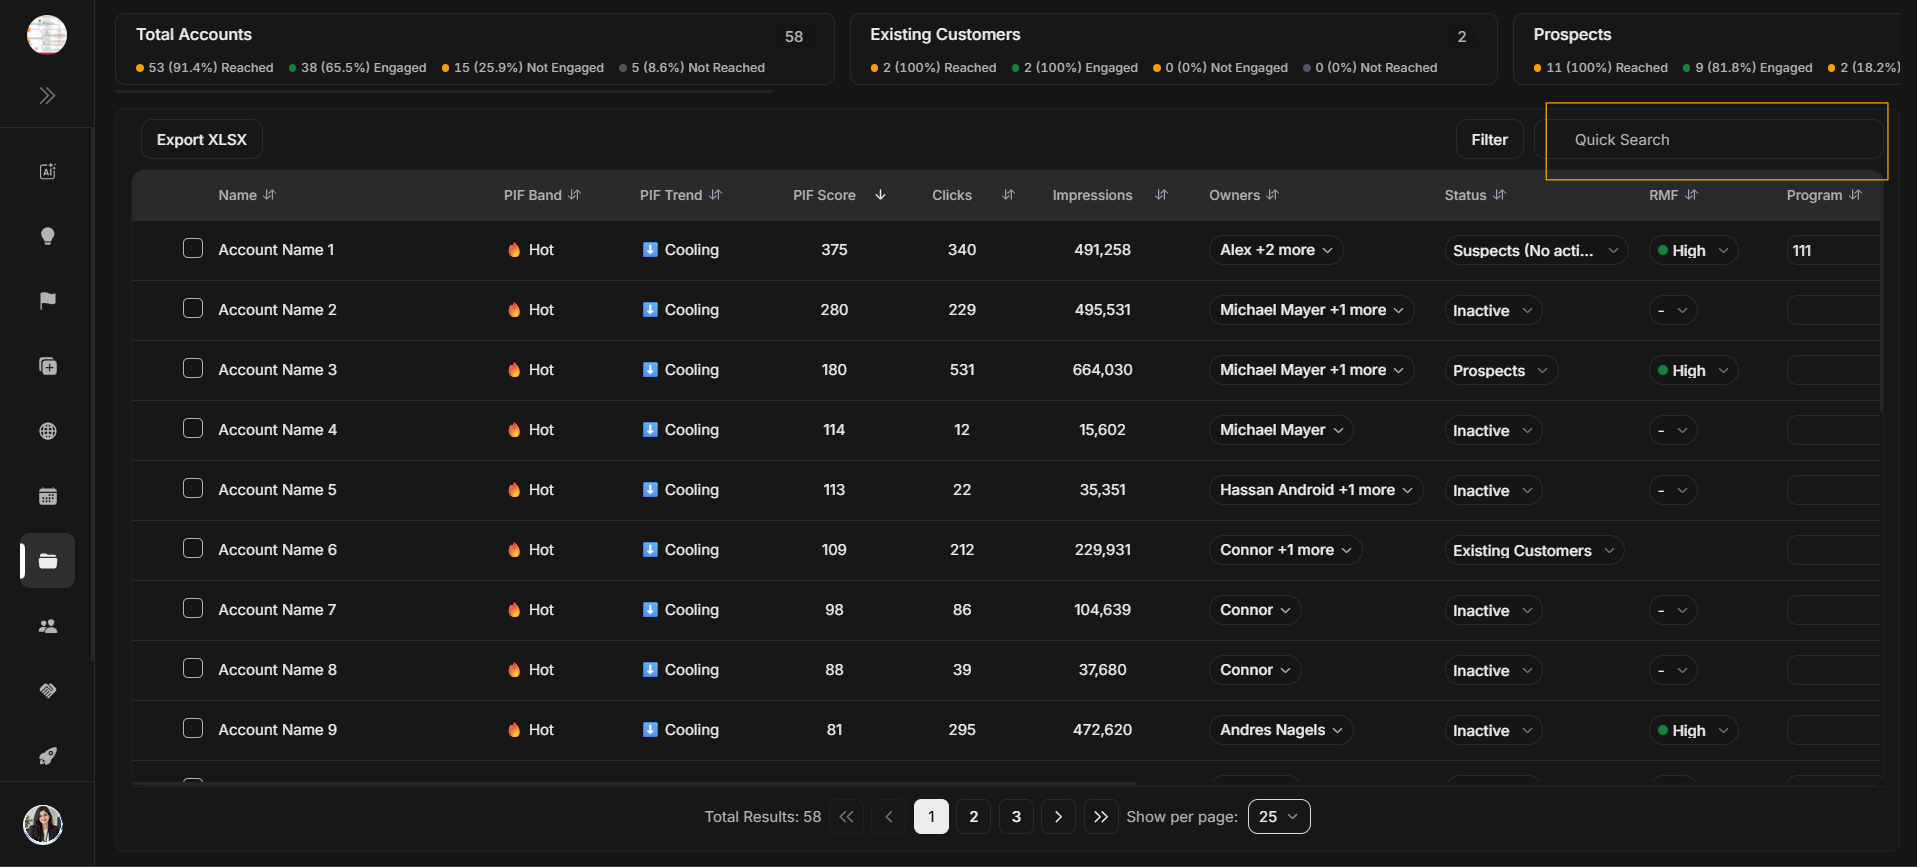Open the folder accounts sidebar icon
This screenshot has width=1917, height=867.
click(x=47, y=561)
